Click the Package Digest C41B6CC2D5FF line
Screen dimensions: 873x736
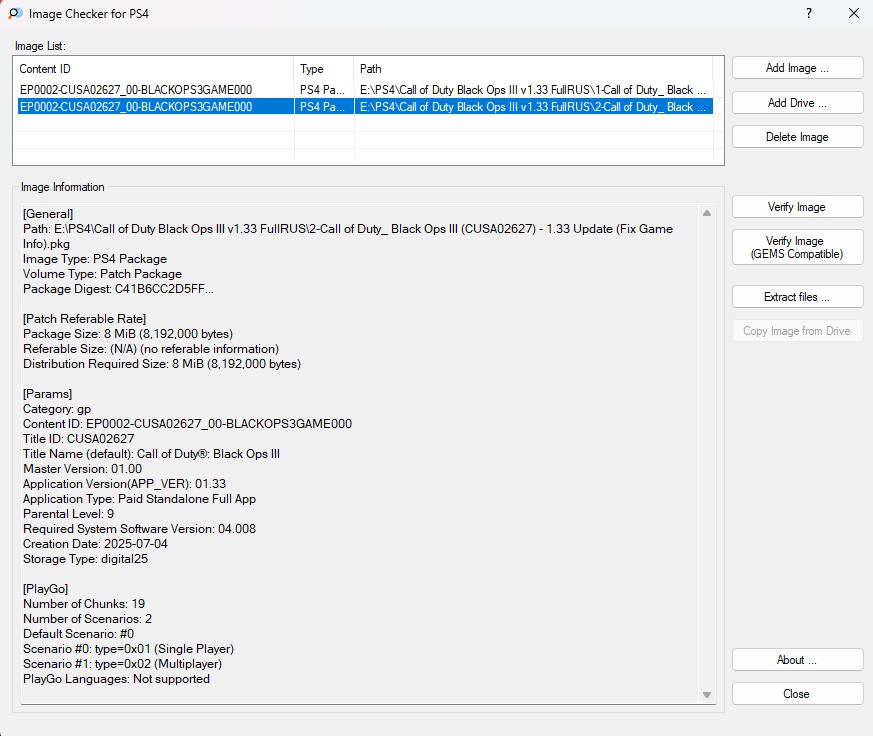[118, 289]
